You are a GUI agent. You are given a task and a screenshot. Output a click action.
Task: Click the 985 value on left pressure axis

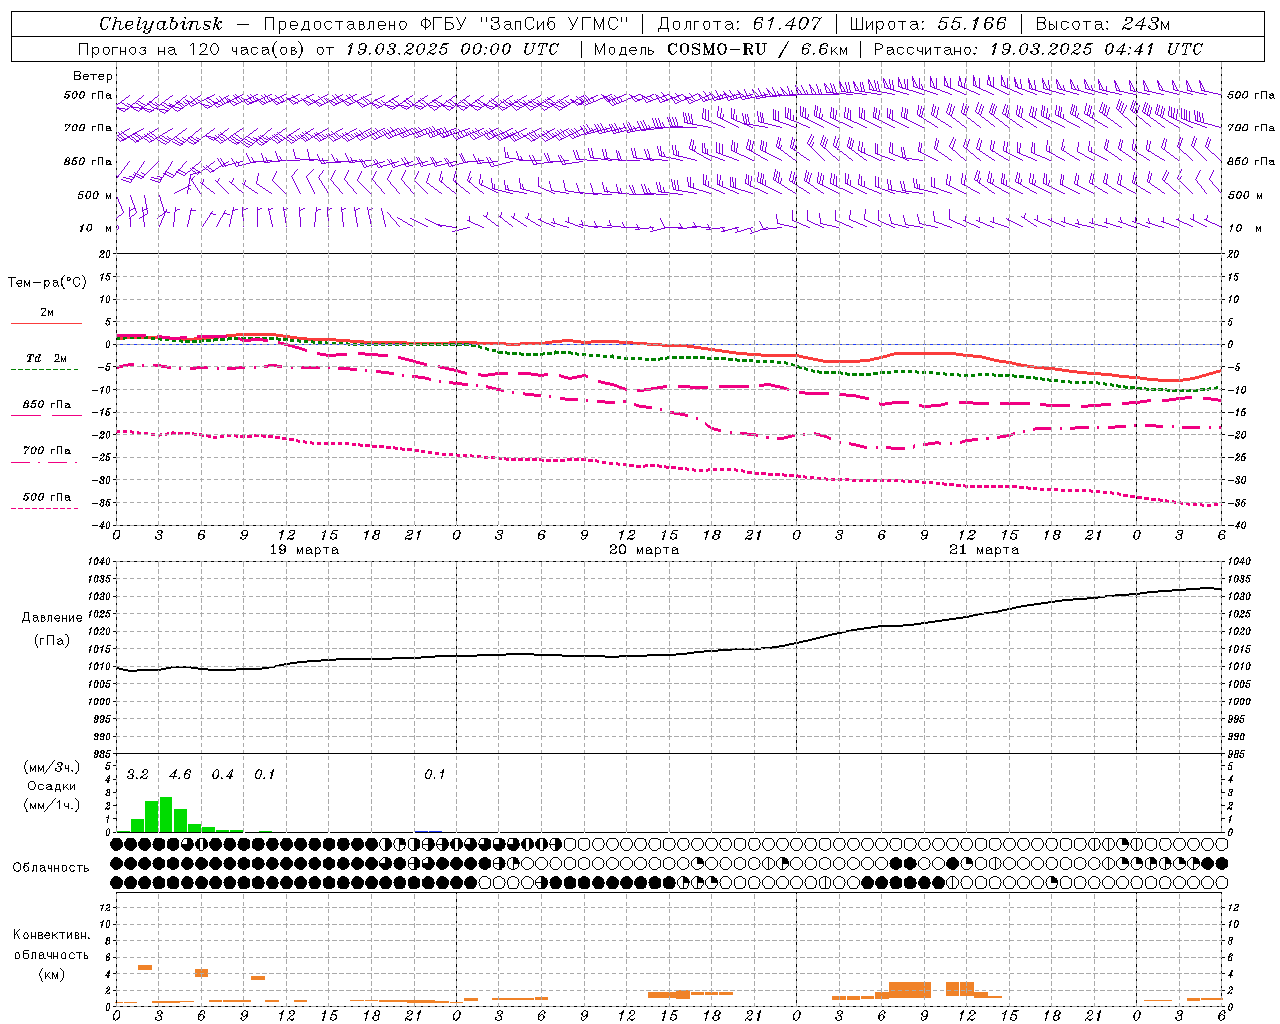103,754
